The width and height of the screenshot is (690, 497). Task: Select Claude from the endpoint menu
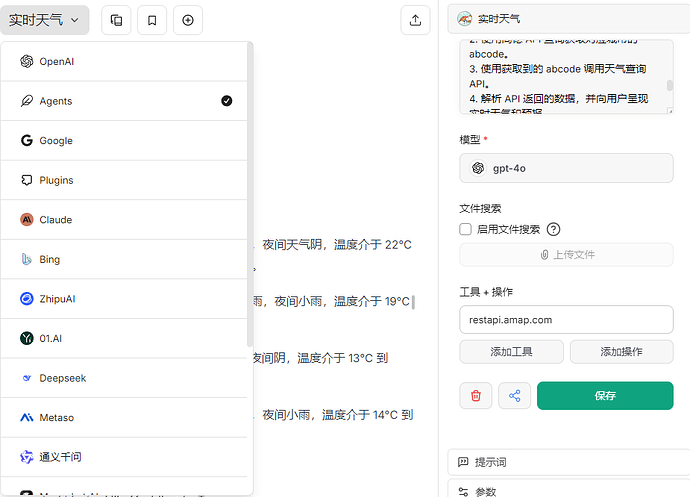click(x=124, y=220)
